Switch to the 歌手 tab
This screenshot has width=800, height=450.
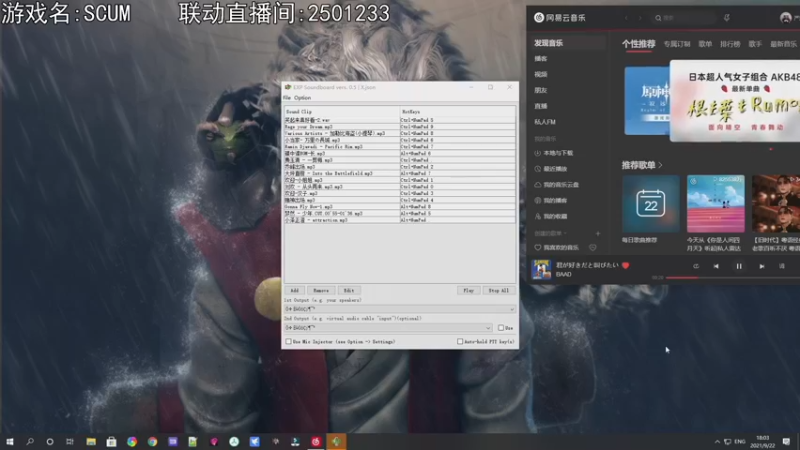point(755,44)
